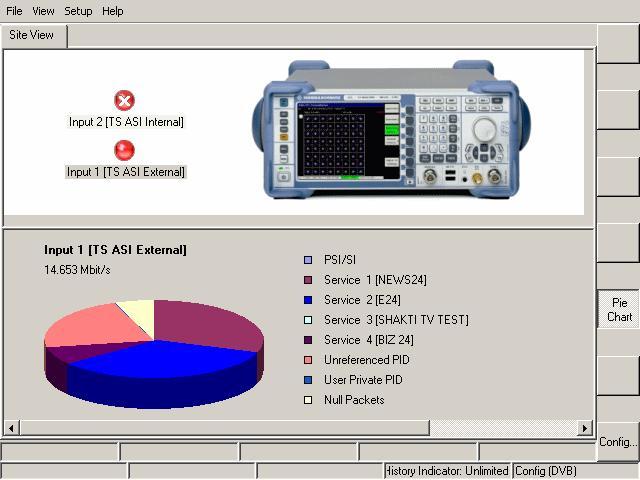Click the horizontal scrollbar right arrow
Viewport: 640px width, 480px height.
(x=586, y=428)
